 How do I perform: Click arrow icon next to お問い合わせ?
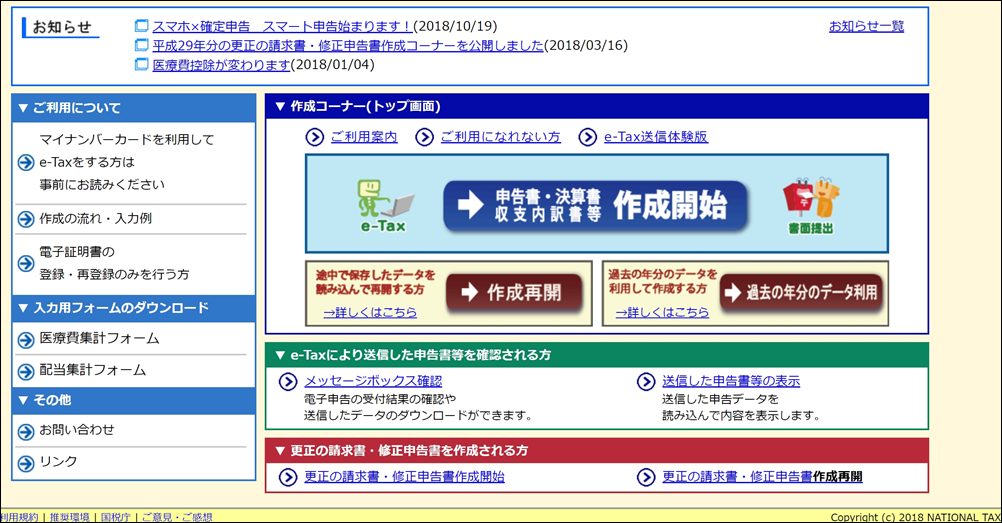[26, 431]
